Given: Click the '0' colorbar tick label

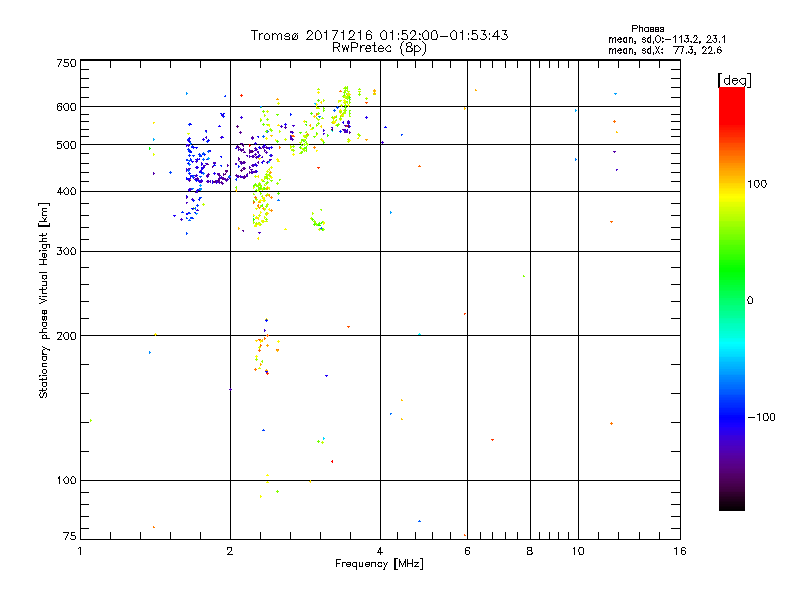Looking at the screenshot, I should pyautogui.click(x=750, y=301).
